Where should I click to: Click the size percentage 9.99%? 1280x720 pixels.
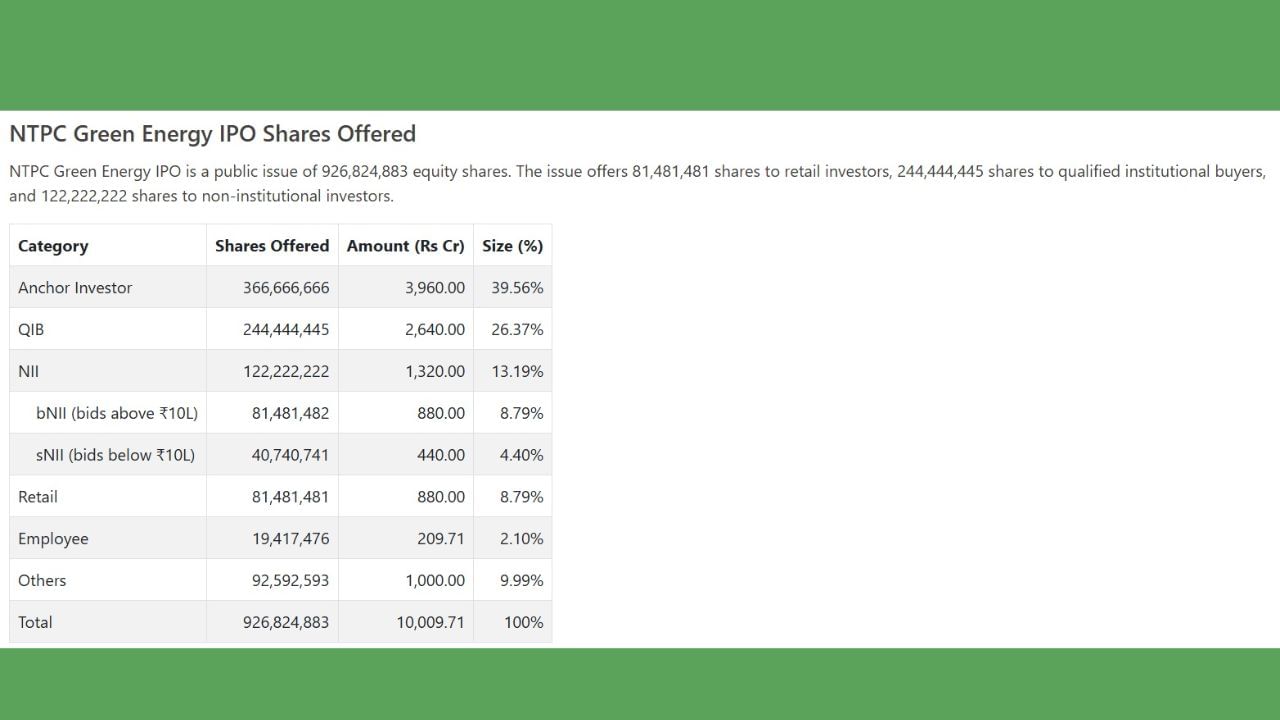pyautogui.click(x=522, y=581)
